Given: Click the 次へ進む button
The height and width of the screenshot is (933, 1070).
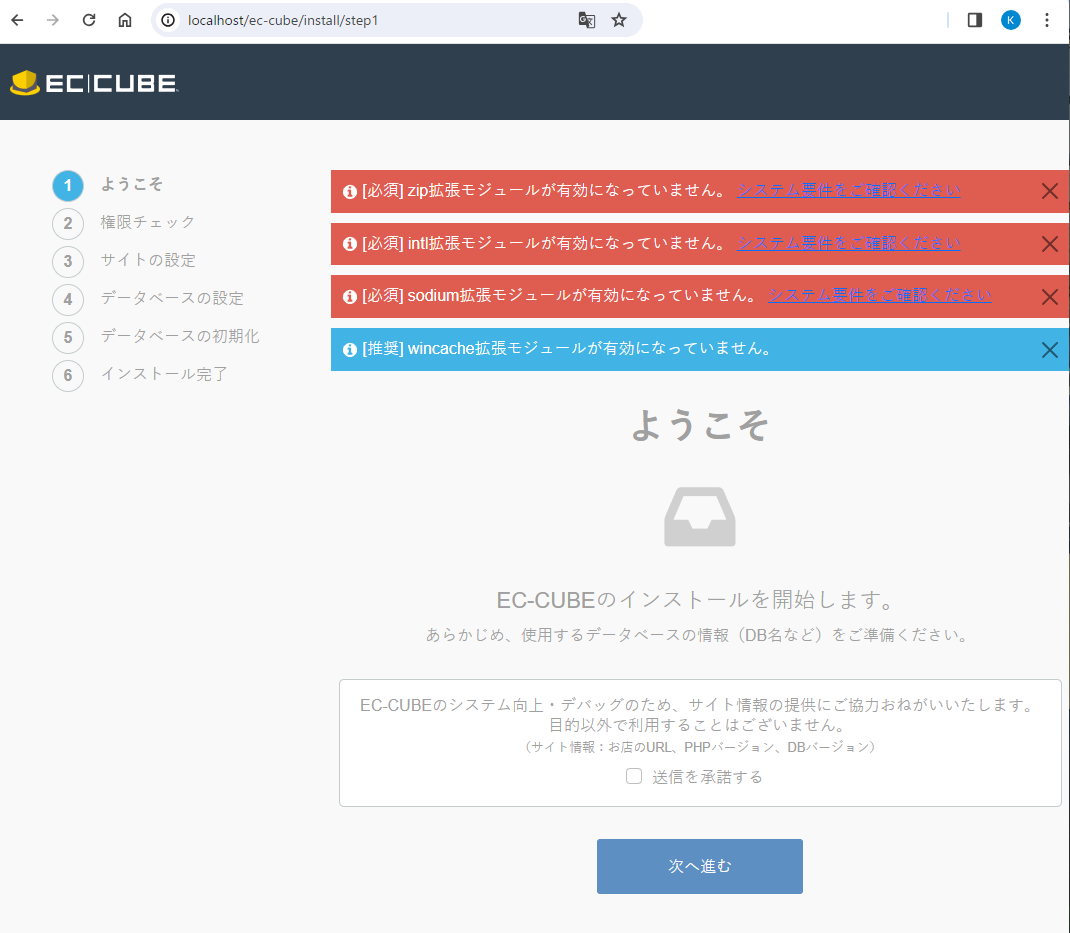Looking at the screenshot, I should coord(699,866).
